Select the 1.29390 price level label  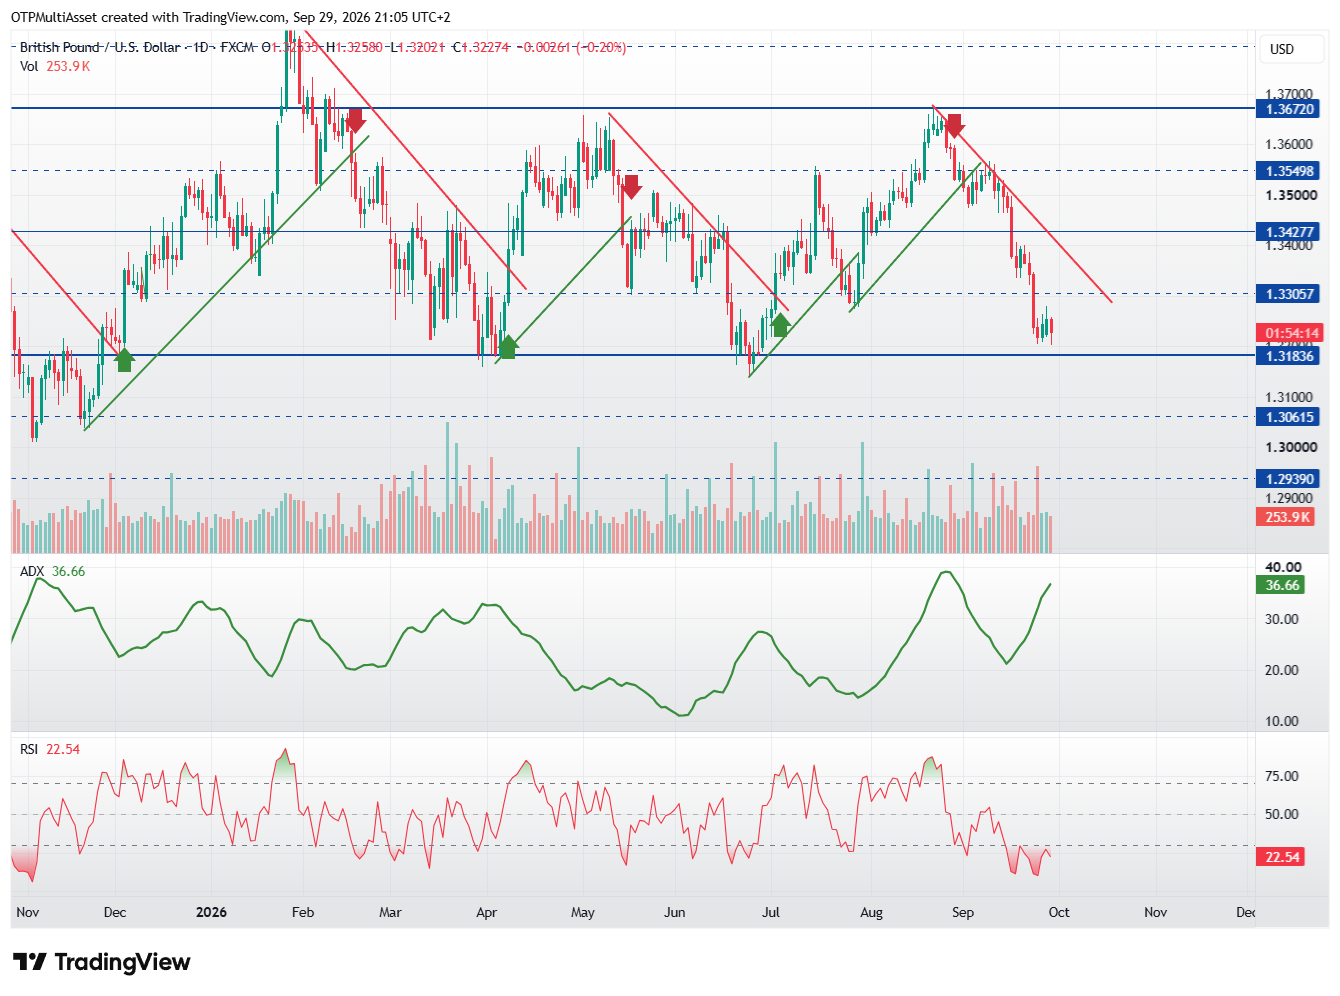tap(1289, 479)
